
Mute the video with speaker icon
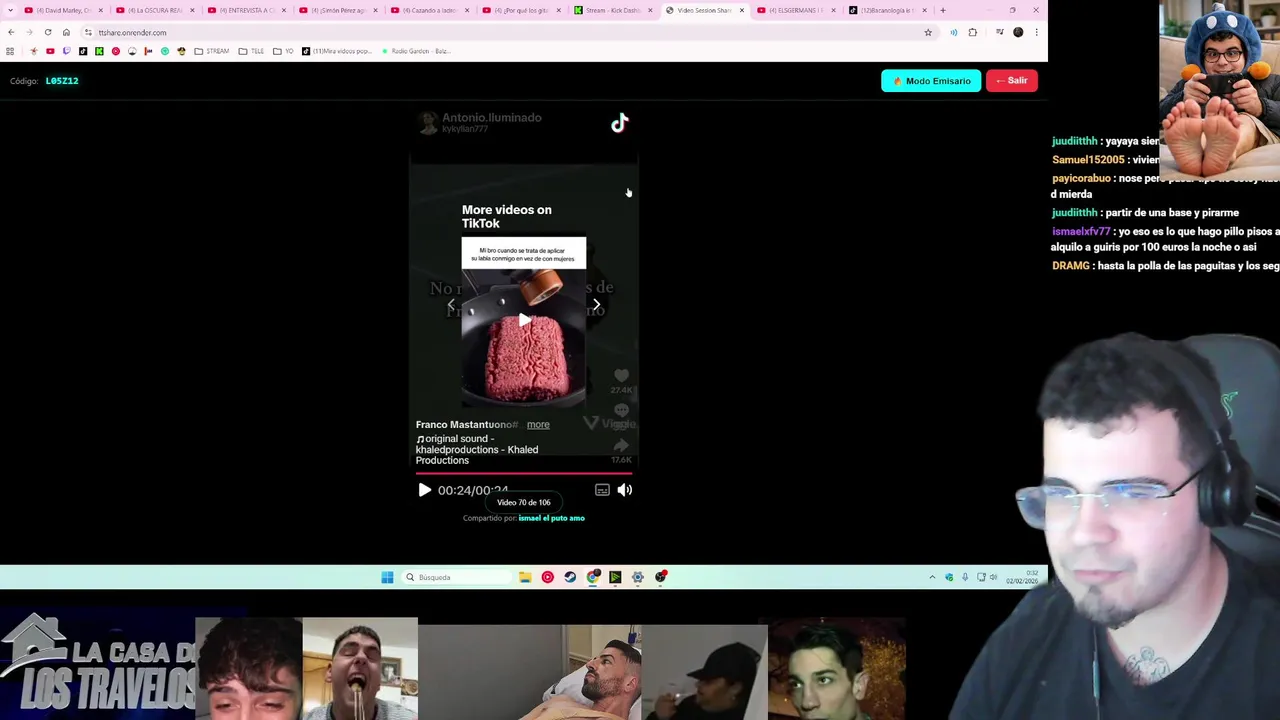[625, 490]
